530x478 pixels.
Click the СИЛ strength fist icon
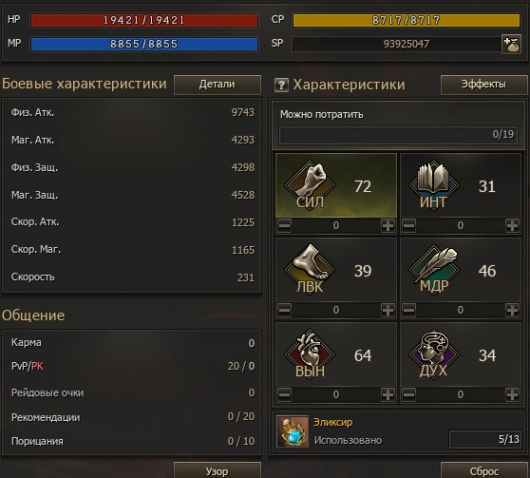point(310,185)
